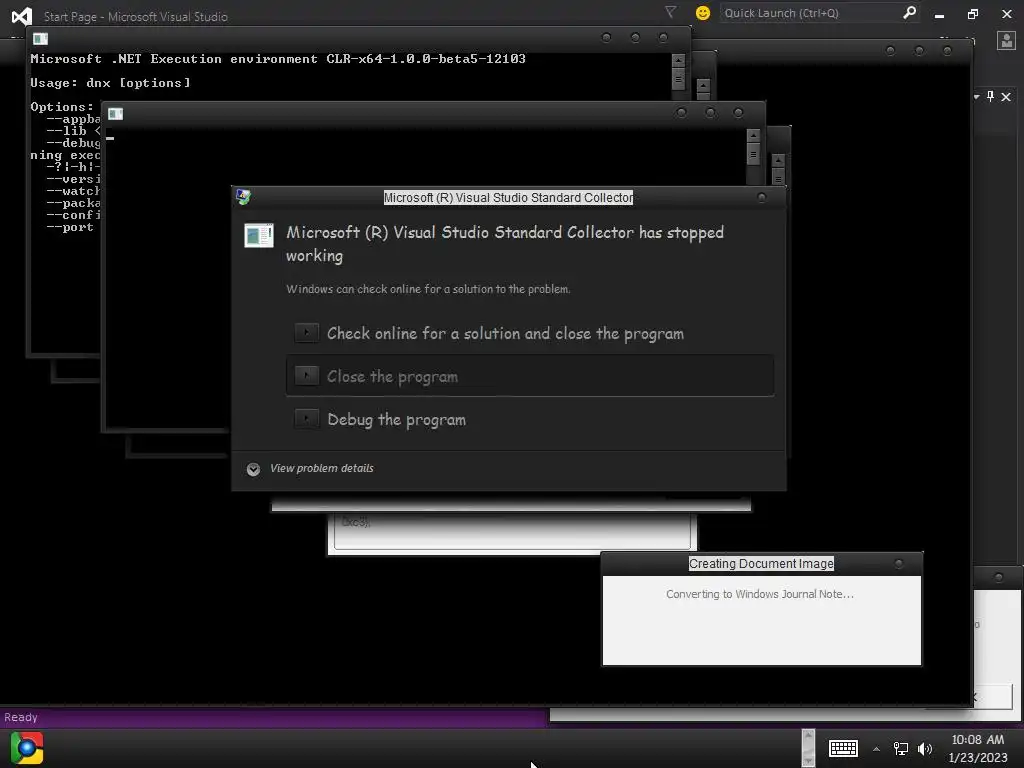Open the volume speaker tray icon

click(925, 749)
